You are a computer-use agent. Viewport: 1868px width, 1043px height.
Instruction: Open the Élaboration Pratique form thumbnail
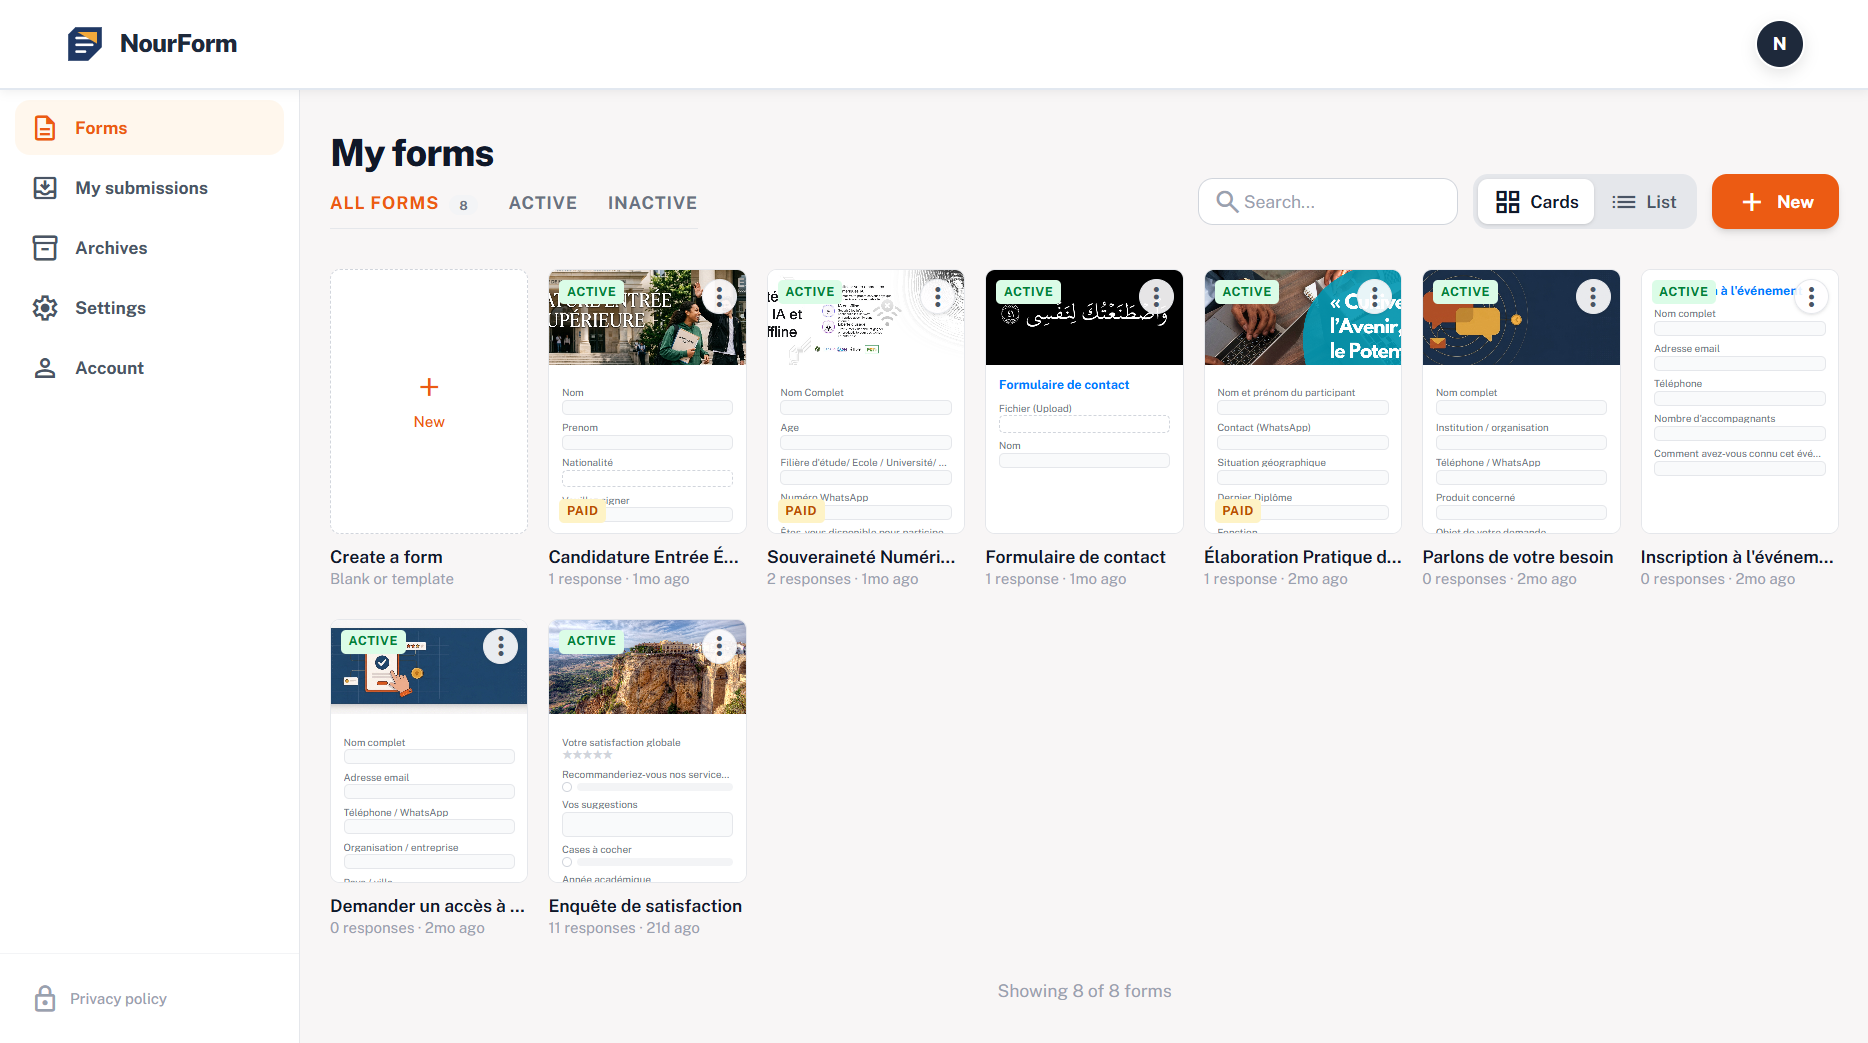[x=1303, y=401]
